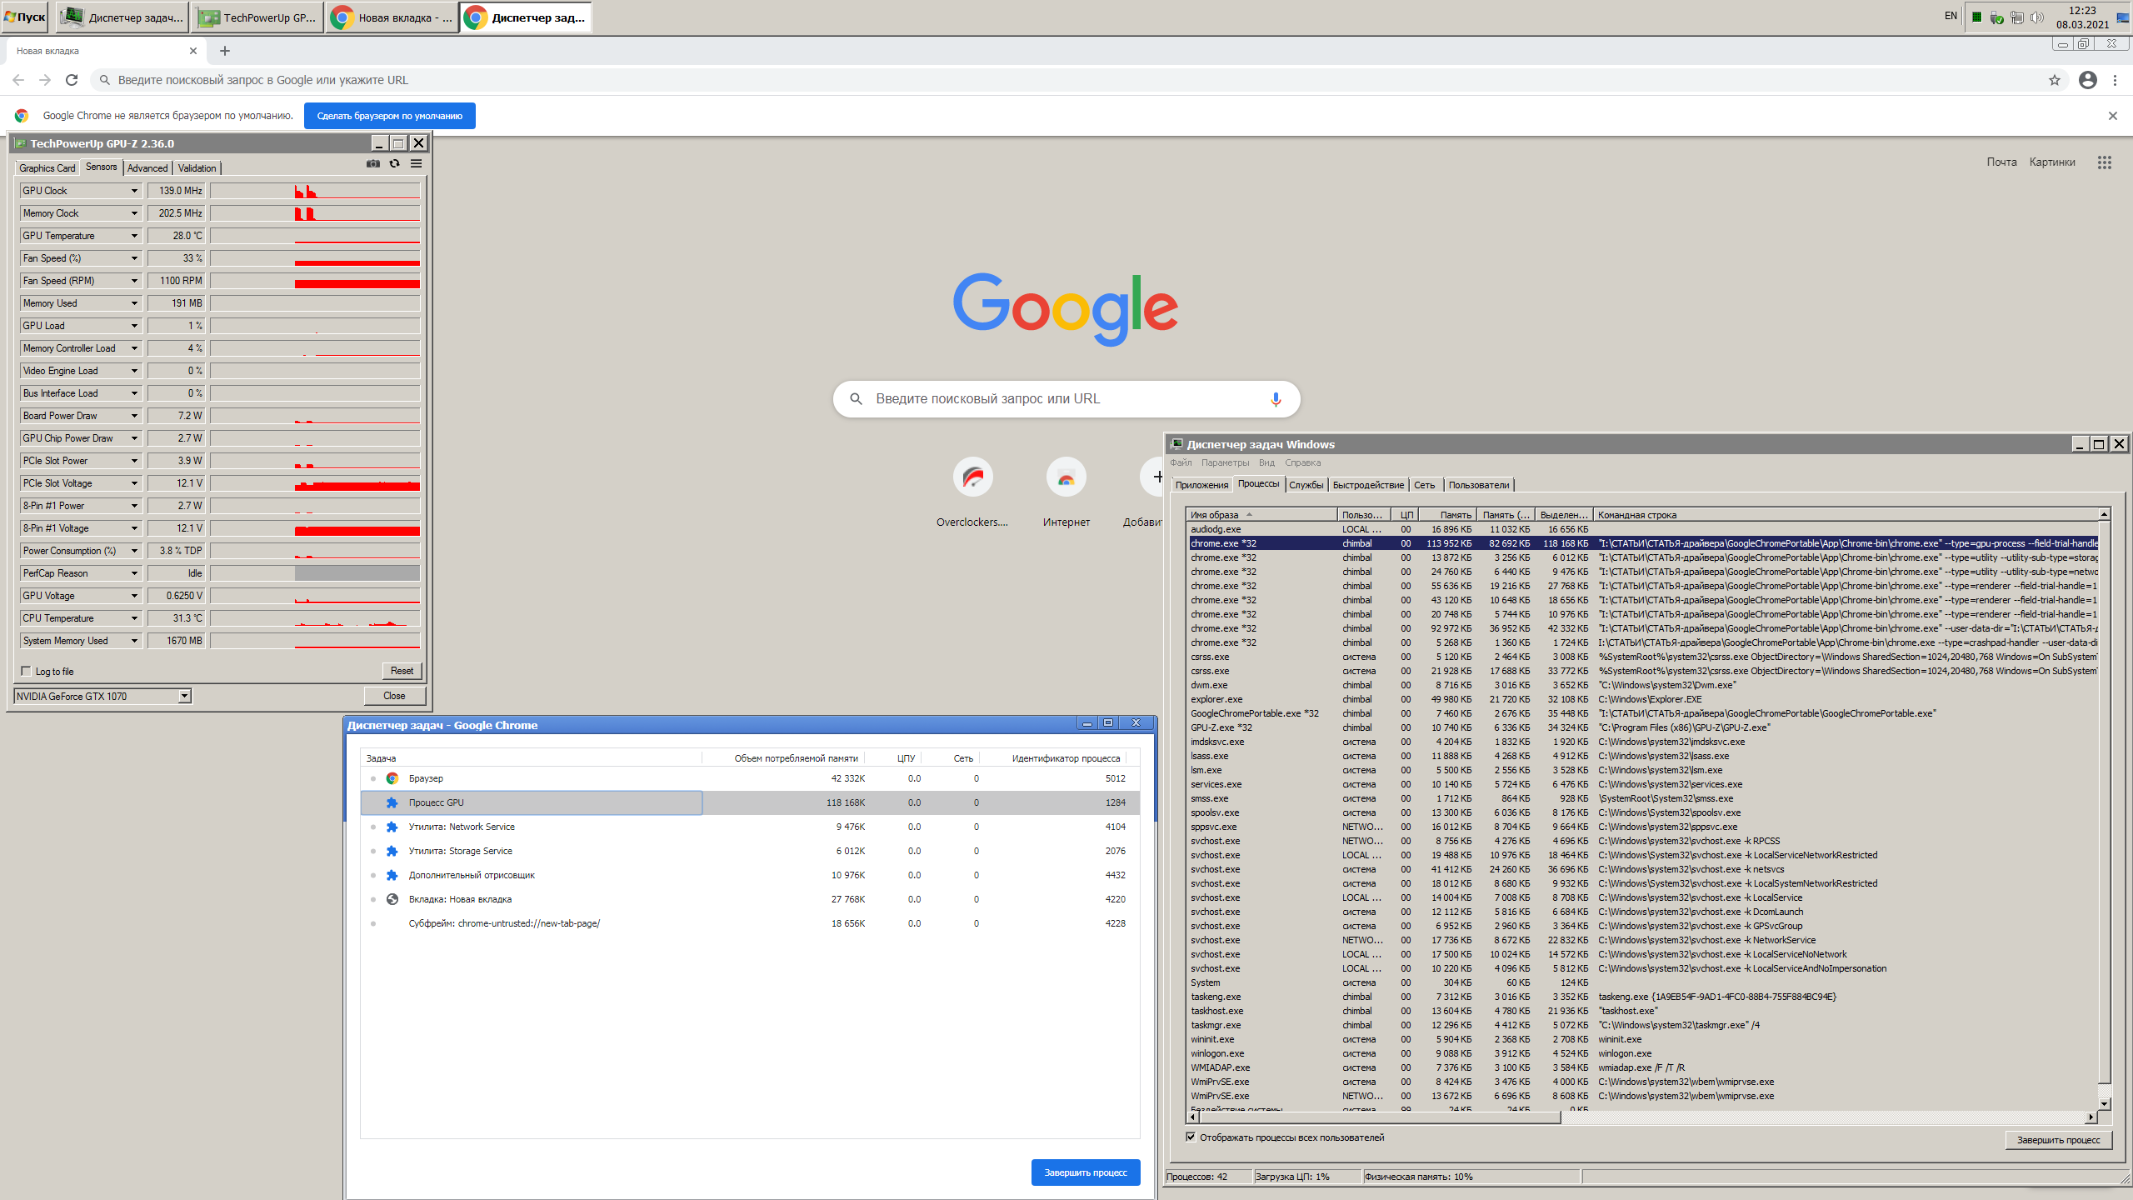The height and width of the screenshot is (1200, 2133).
Task: Expand the GPU Temperature sensor dropdown
Action: point(134,236)
